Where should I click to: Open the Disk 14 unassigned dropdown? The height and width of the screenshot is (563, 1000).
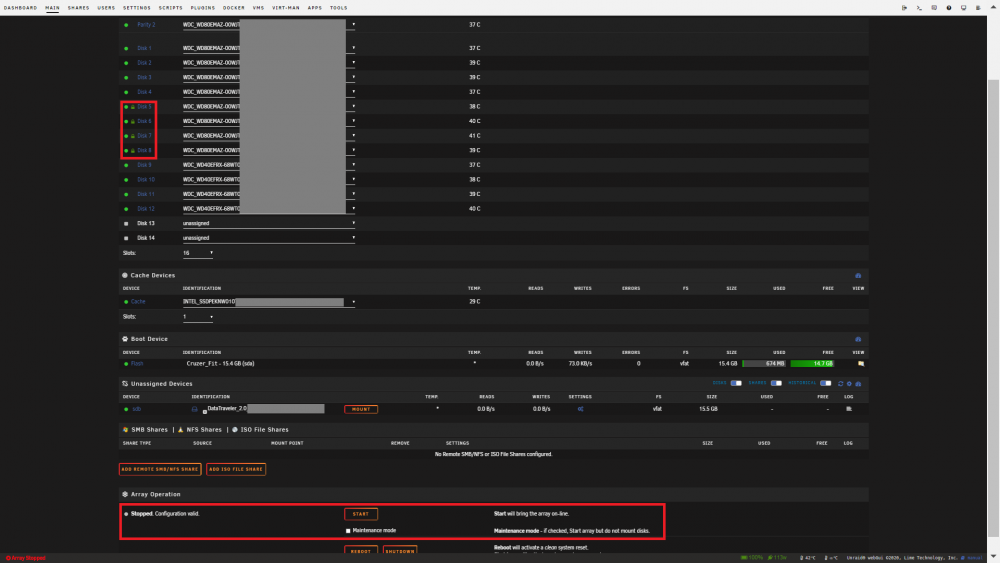click(x=268, y=238)
